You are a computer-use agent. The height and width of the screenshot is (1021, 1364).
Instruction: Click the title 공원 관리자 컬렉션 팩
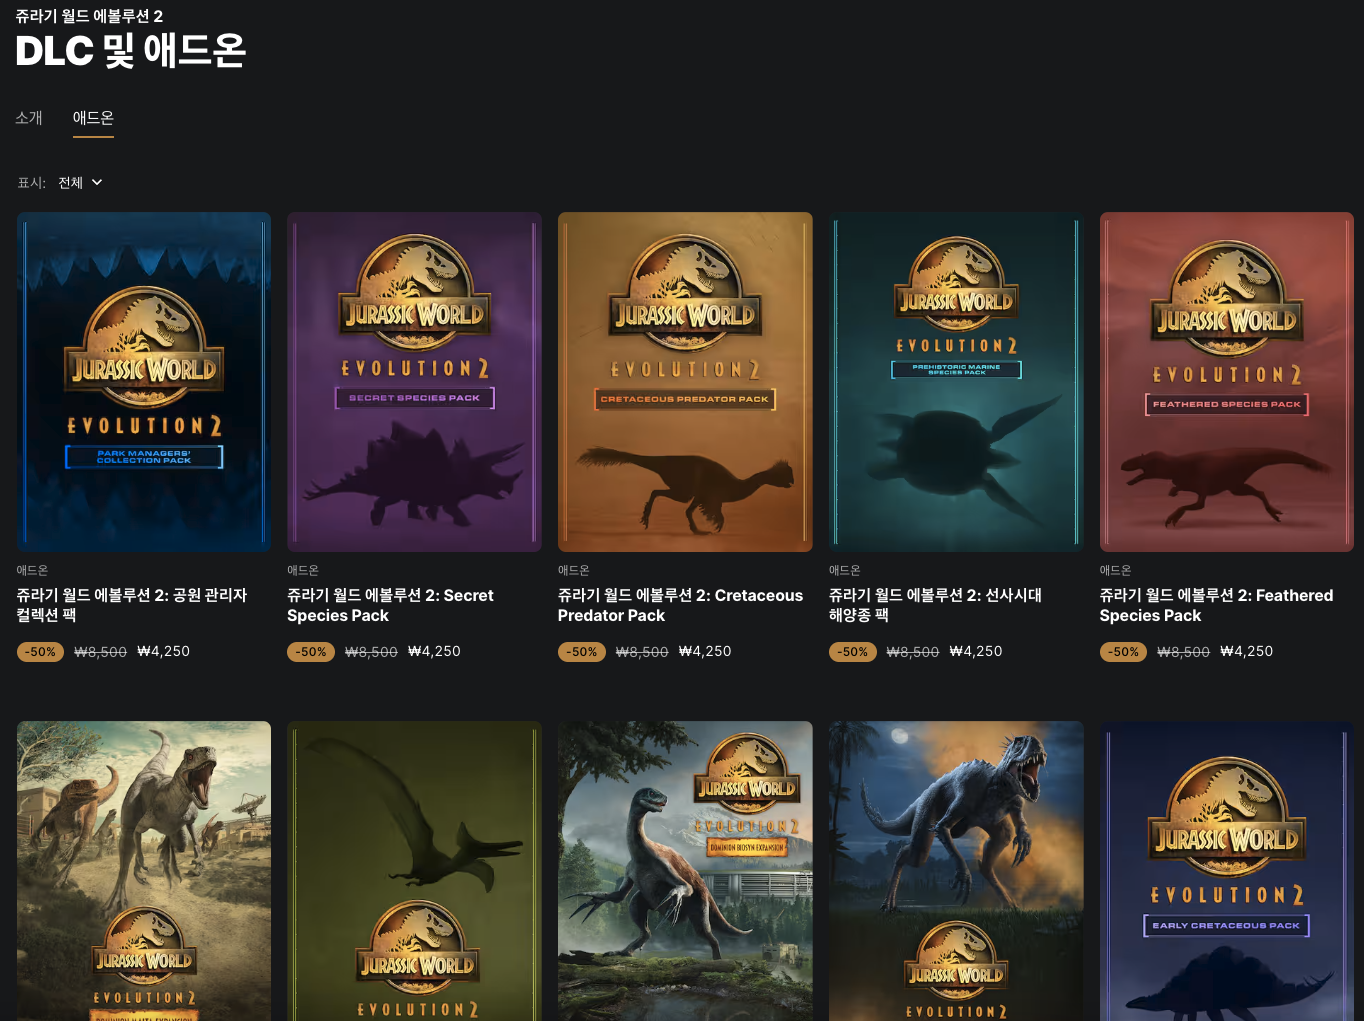click(132, 605)
